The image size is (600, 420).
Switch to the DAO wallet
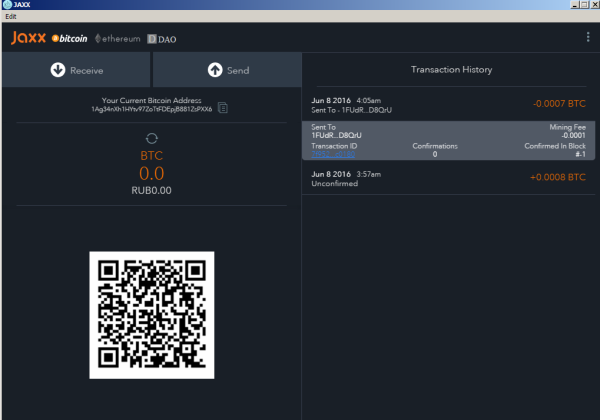164,39
